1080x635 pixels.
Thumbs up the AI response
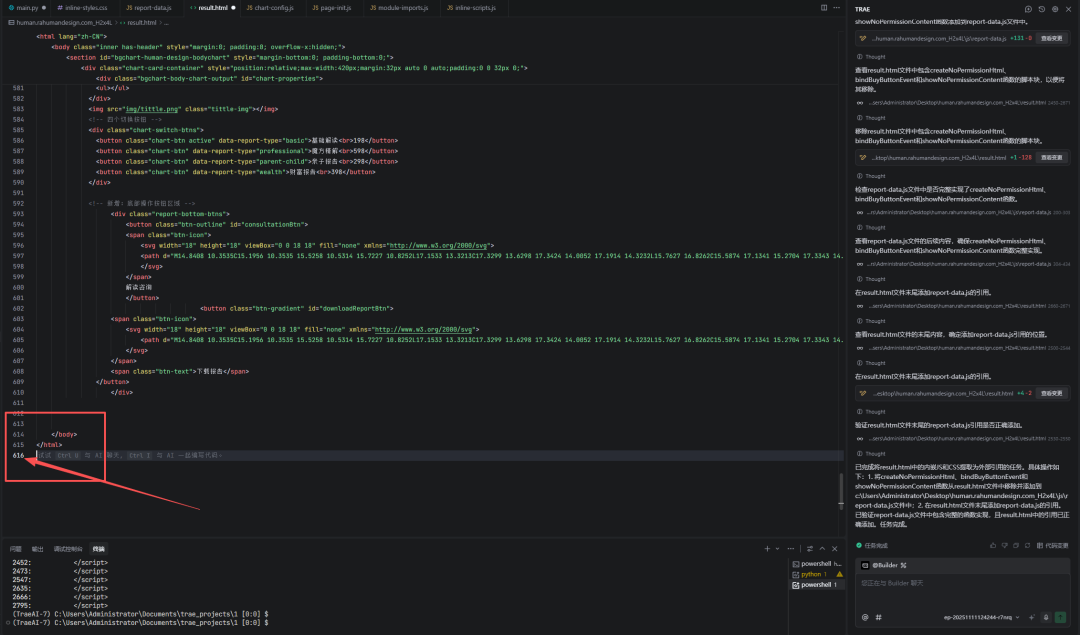tap(993, 545)
